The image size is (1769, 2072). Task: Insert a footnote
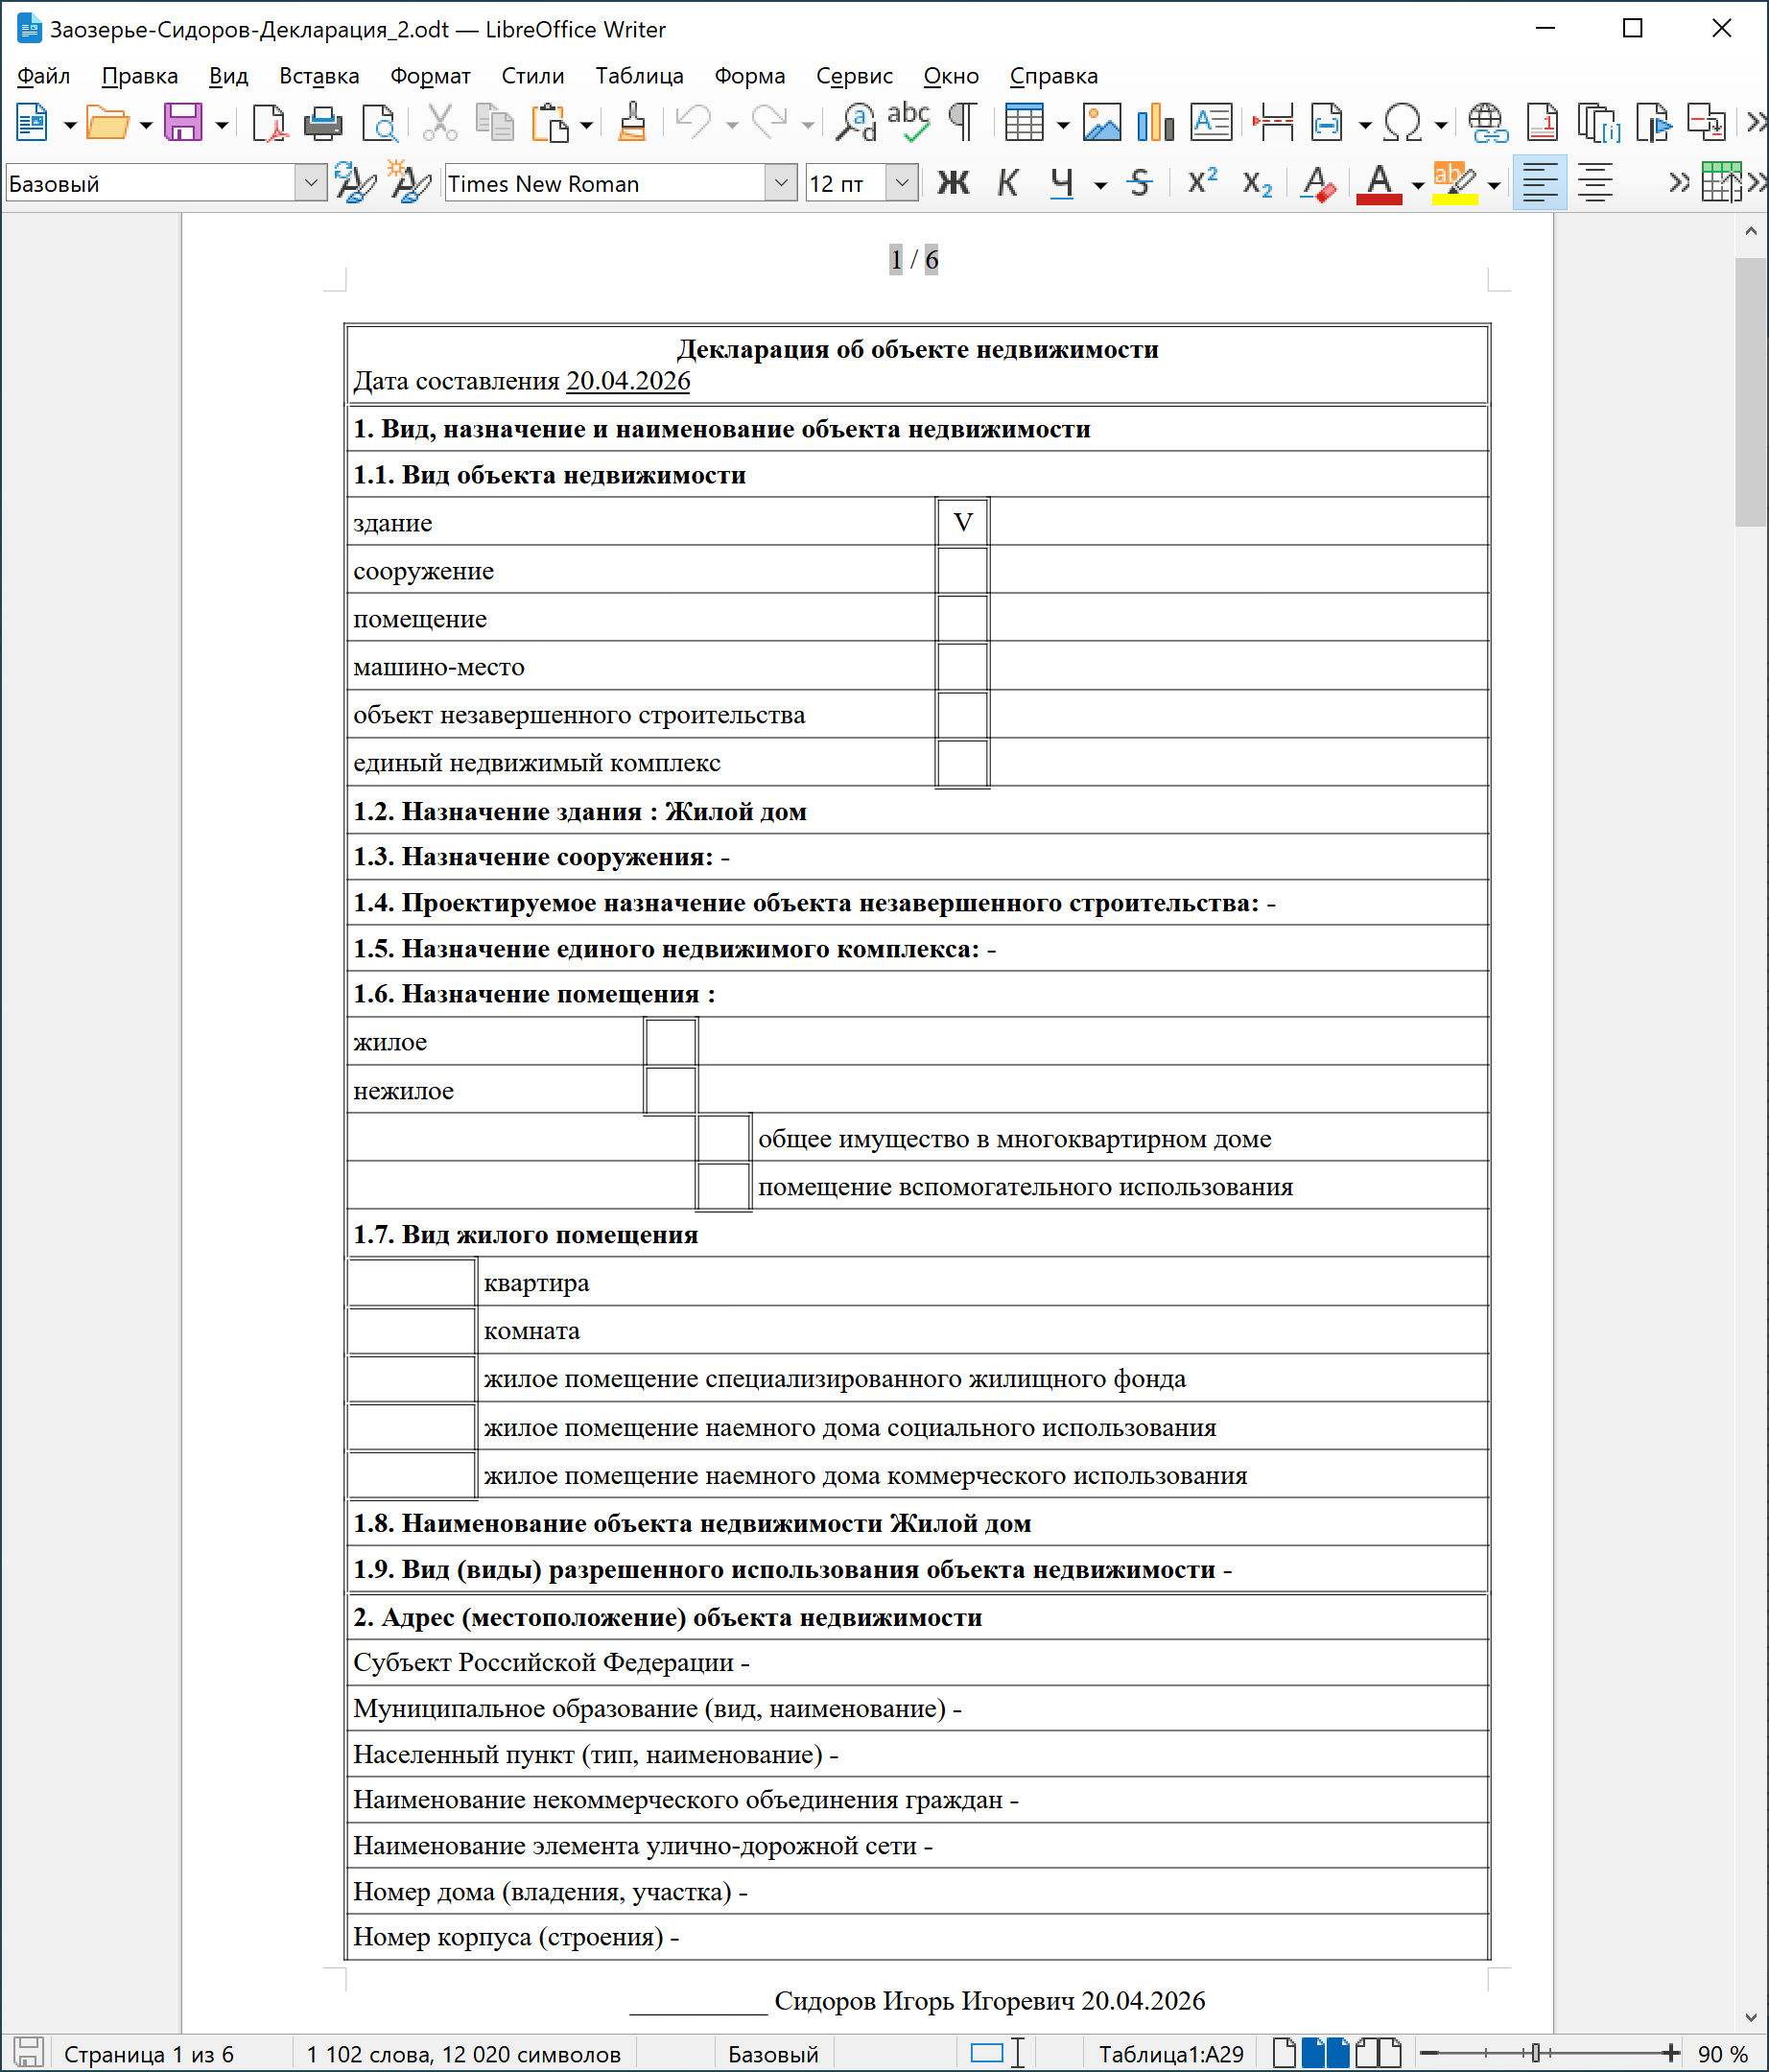1542,123
